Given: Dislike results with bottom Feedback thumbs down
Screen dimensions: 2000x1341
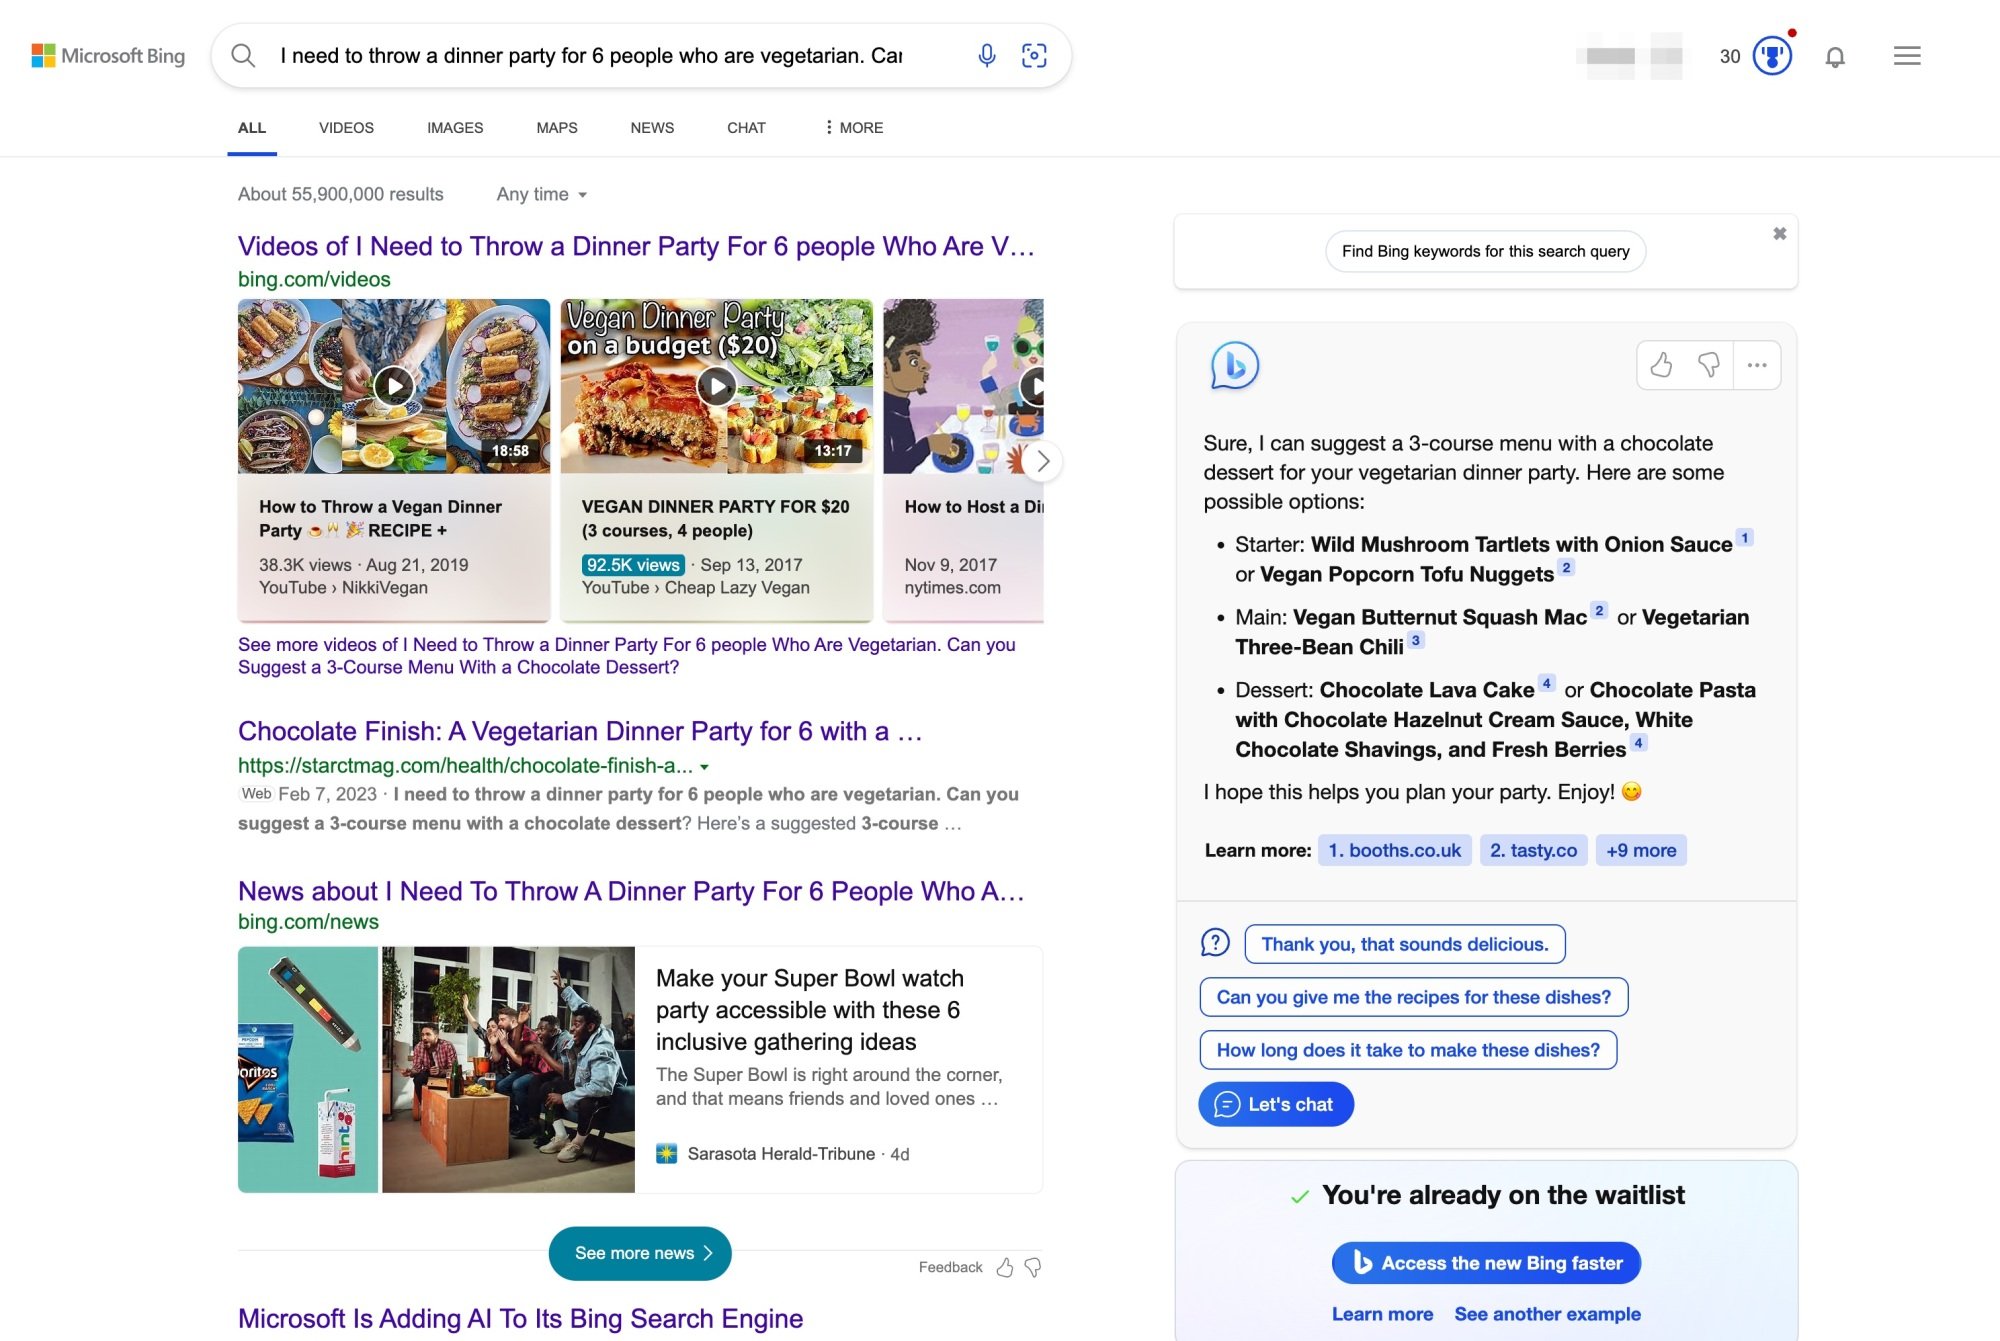Looking at the screenshot, I should pyautogui.click(x=1033, y=1268).
